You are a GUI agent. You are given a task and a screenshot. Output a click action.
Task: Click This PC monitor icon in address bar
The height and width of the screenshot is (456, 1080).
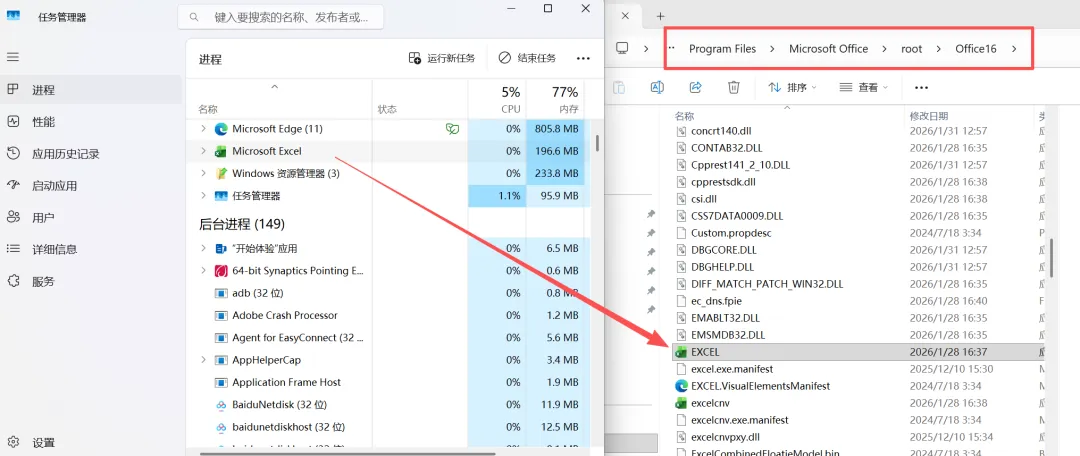[x=623, y=48]
